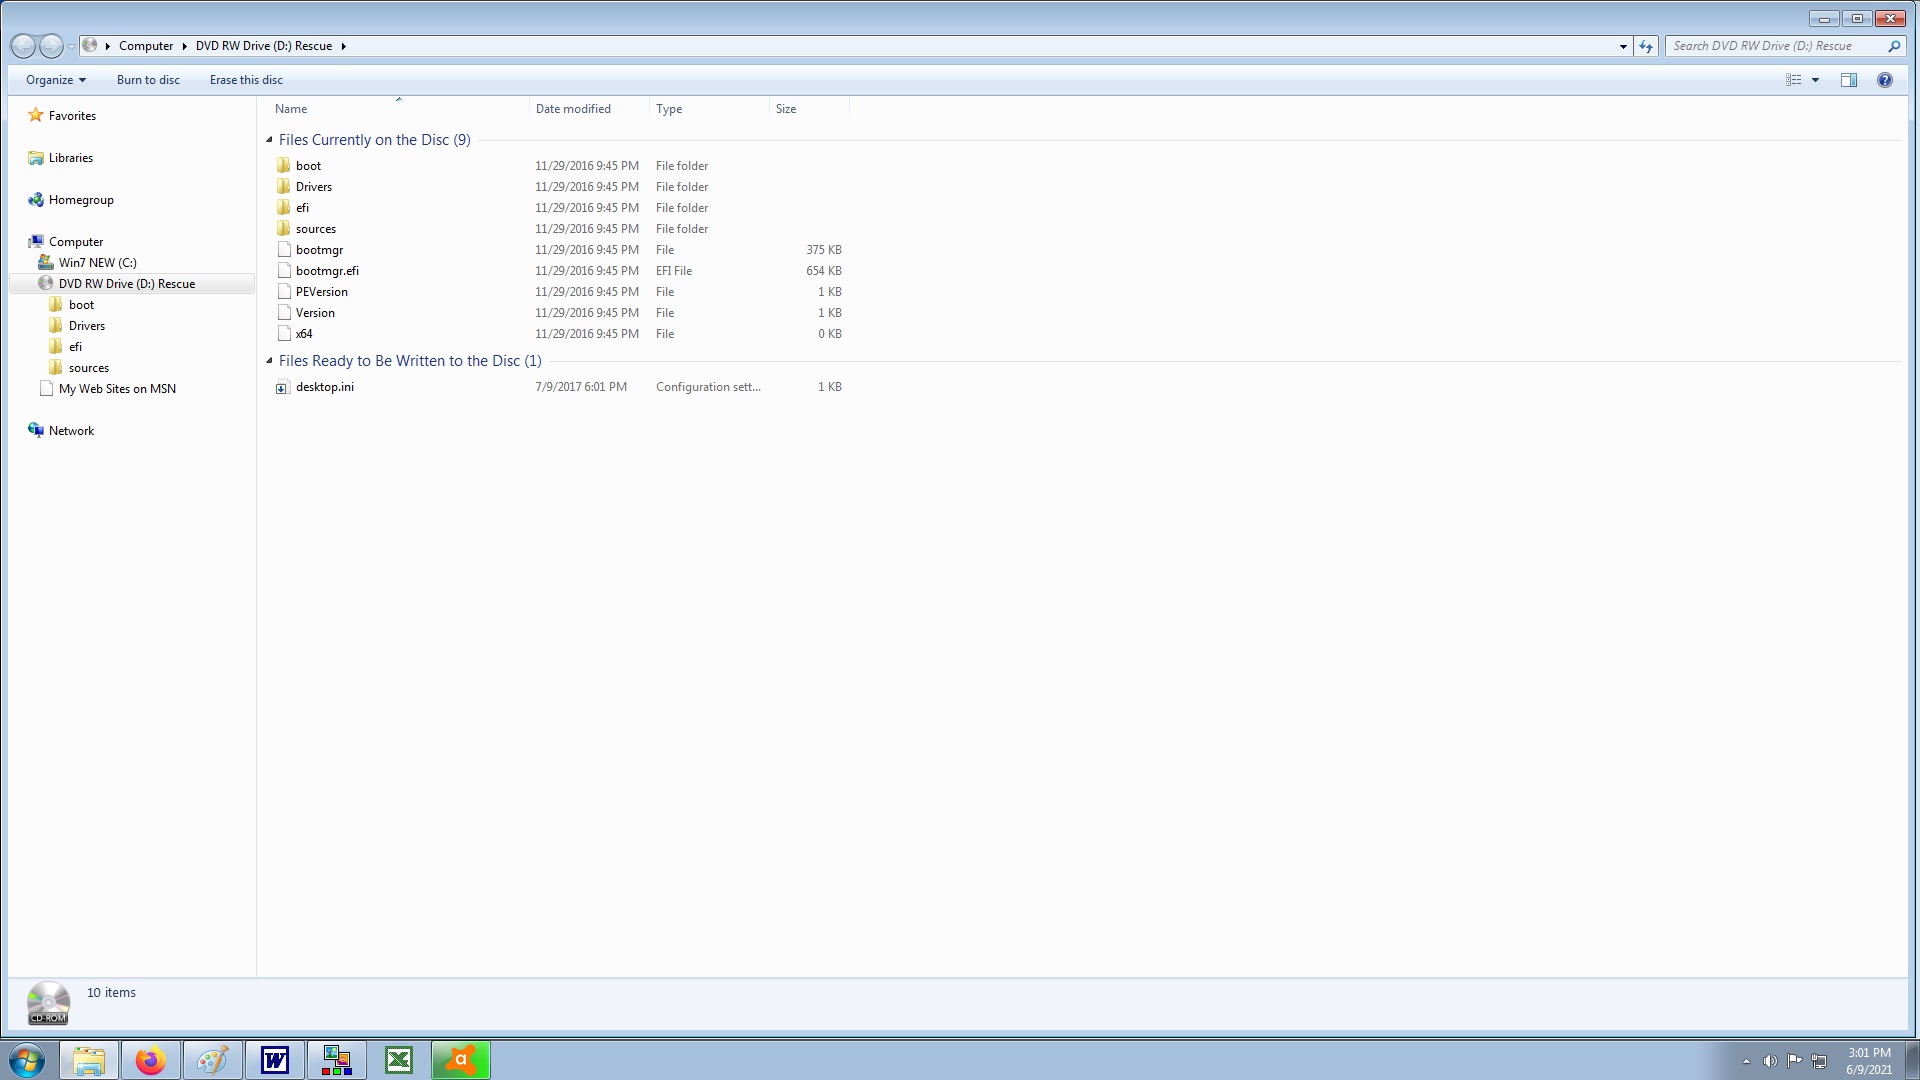Select the Drivers folder in file list

pyautogui.click(x=313, y=187)
